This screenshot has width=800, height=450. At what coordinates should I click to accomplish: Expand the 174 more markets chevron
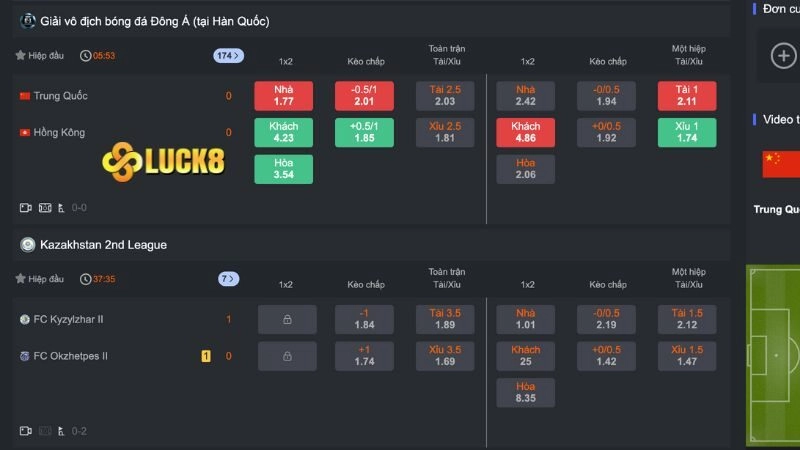(229, 56)
